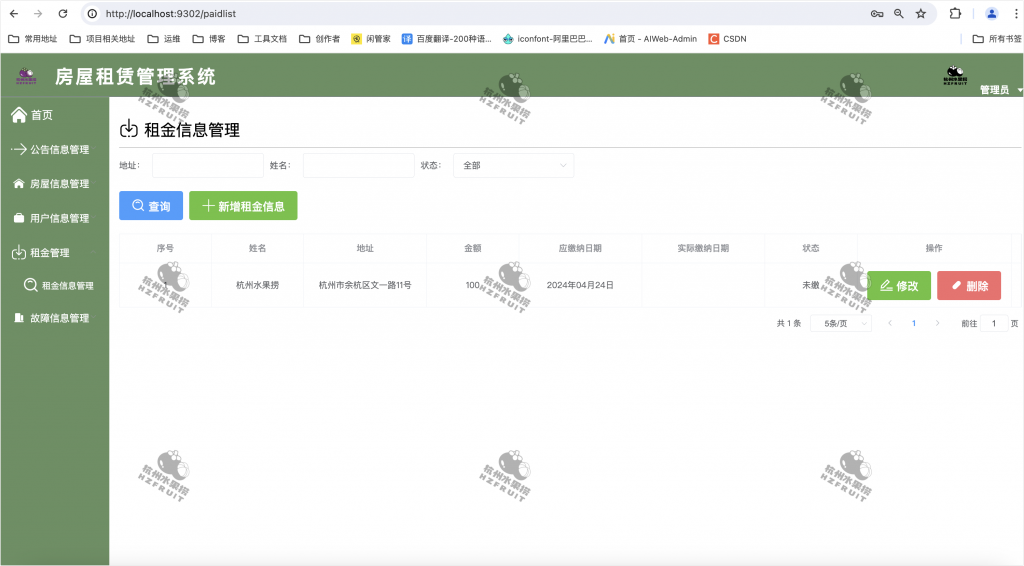Open the 管理员 user dropdown

[x=1000, y=90]
